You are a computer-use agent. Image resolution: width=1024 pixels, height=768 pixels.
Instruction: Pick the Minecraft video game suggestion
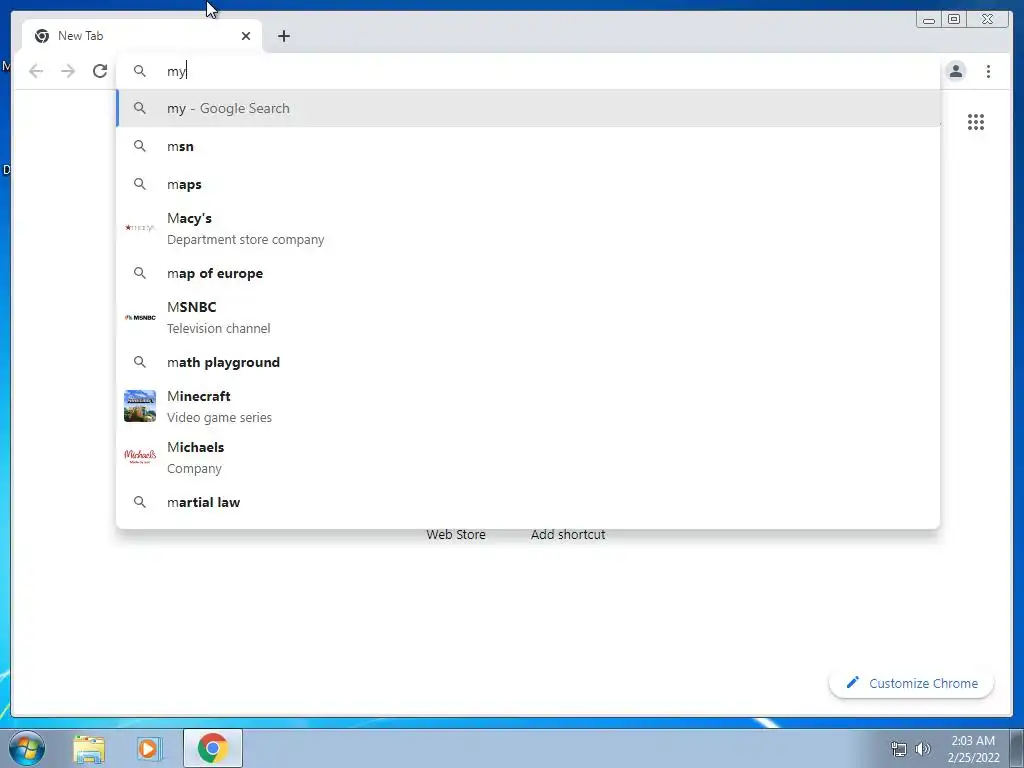[x=528, y=406]
